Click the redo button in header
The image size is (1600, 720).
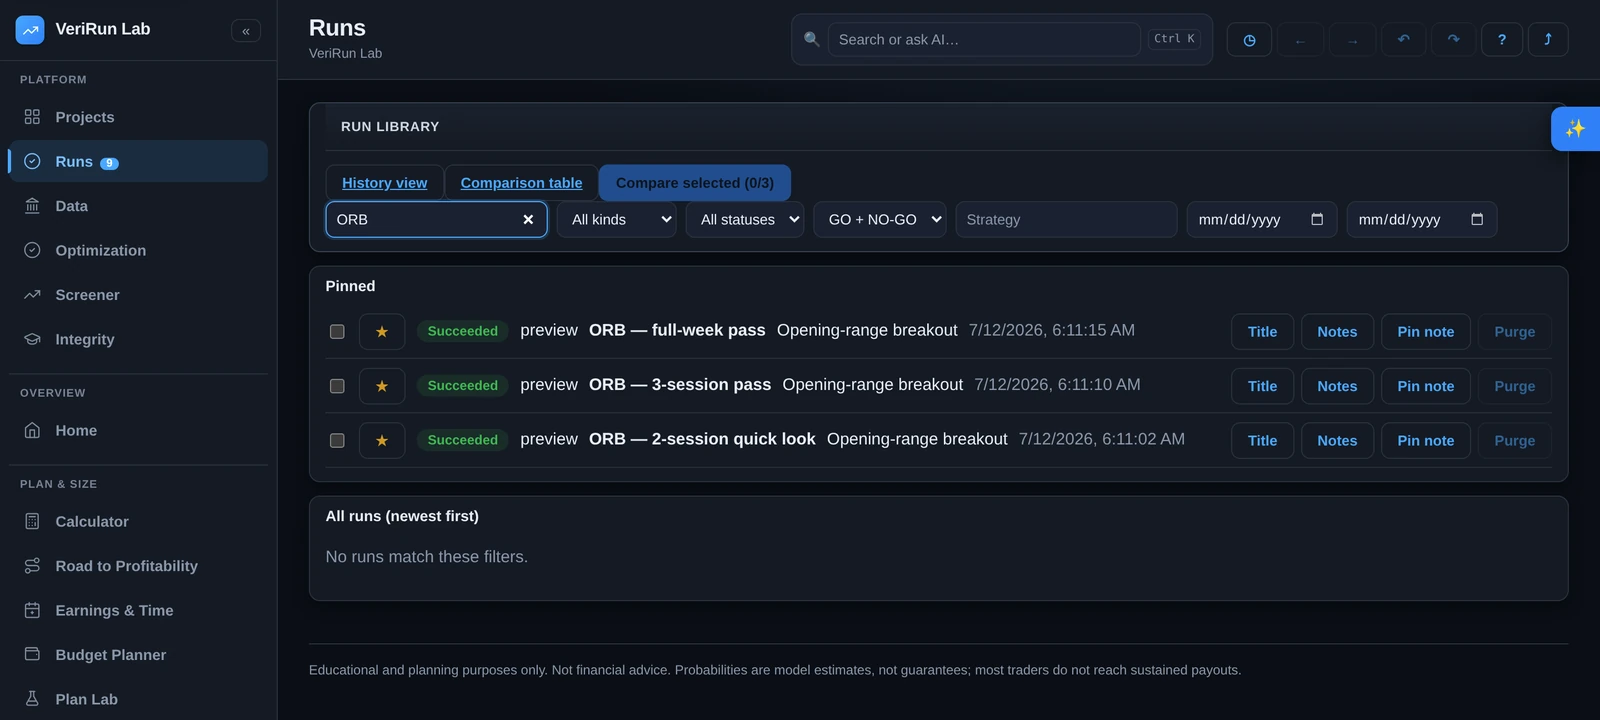1454,39
